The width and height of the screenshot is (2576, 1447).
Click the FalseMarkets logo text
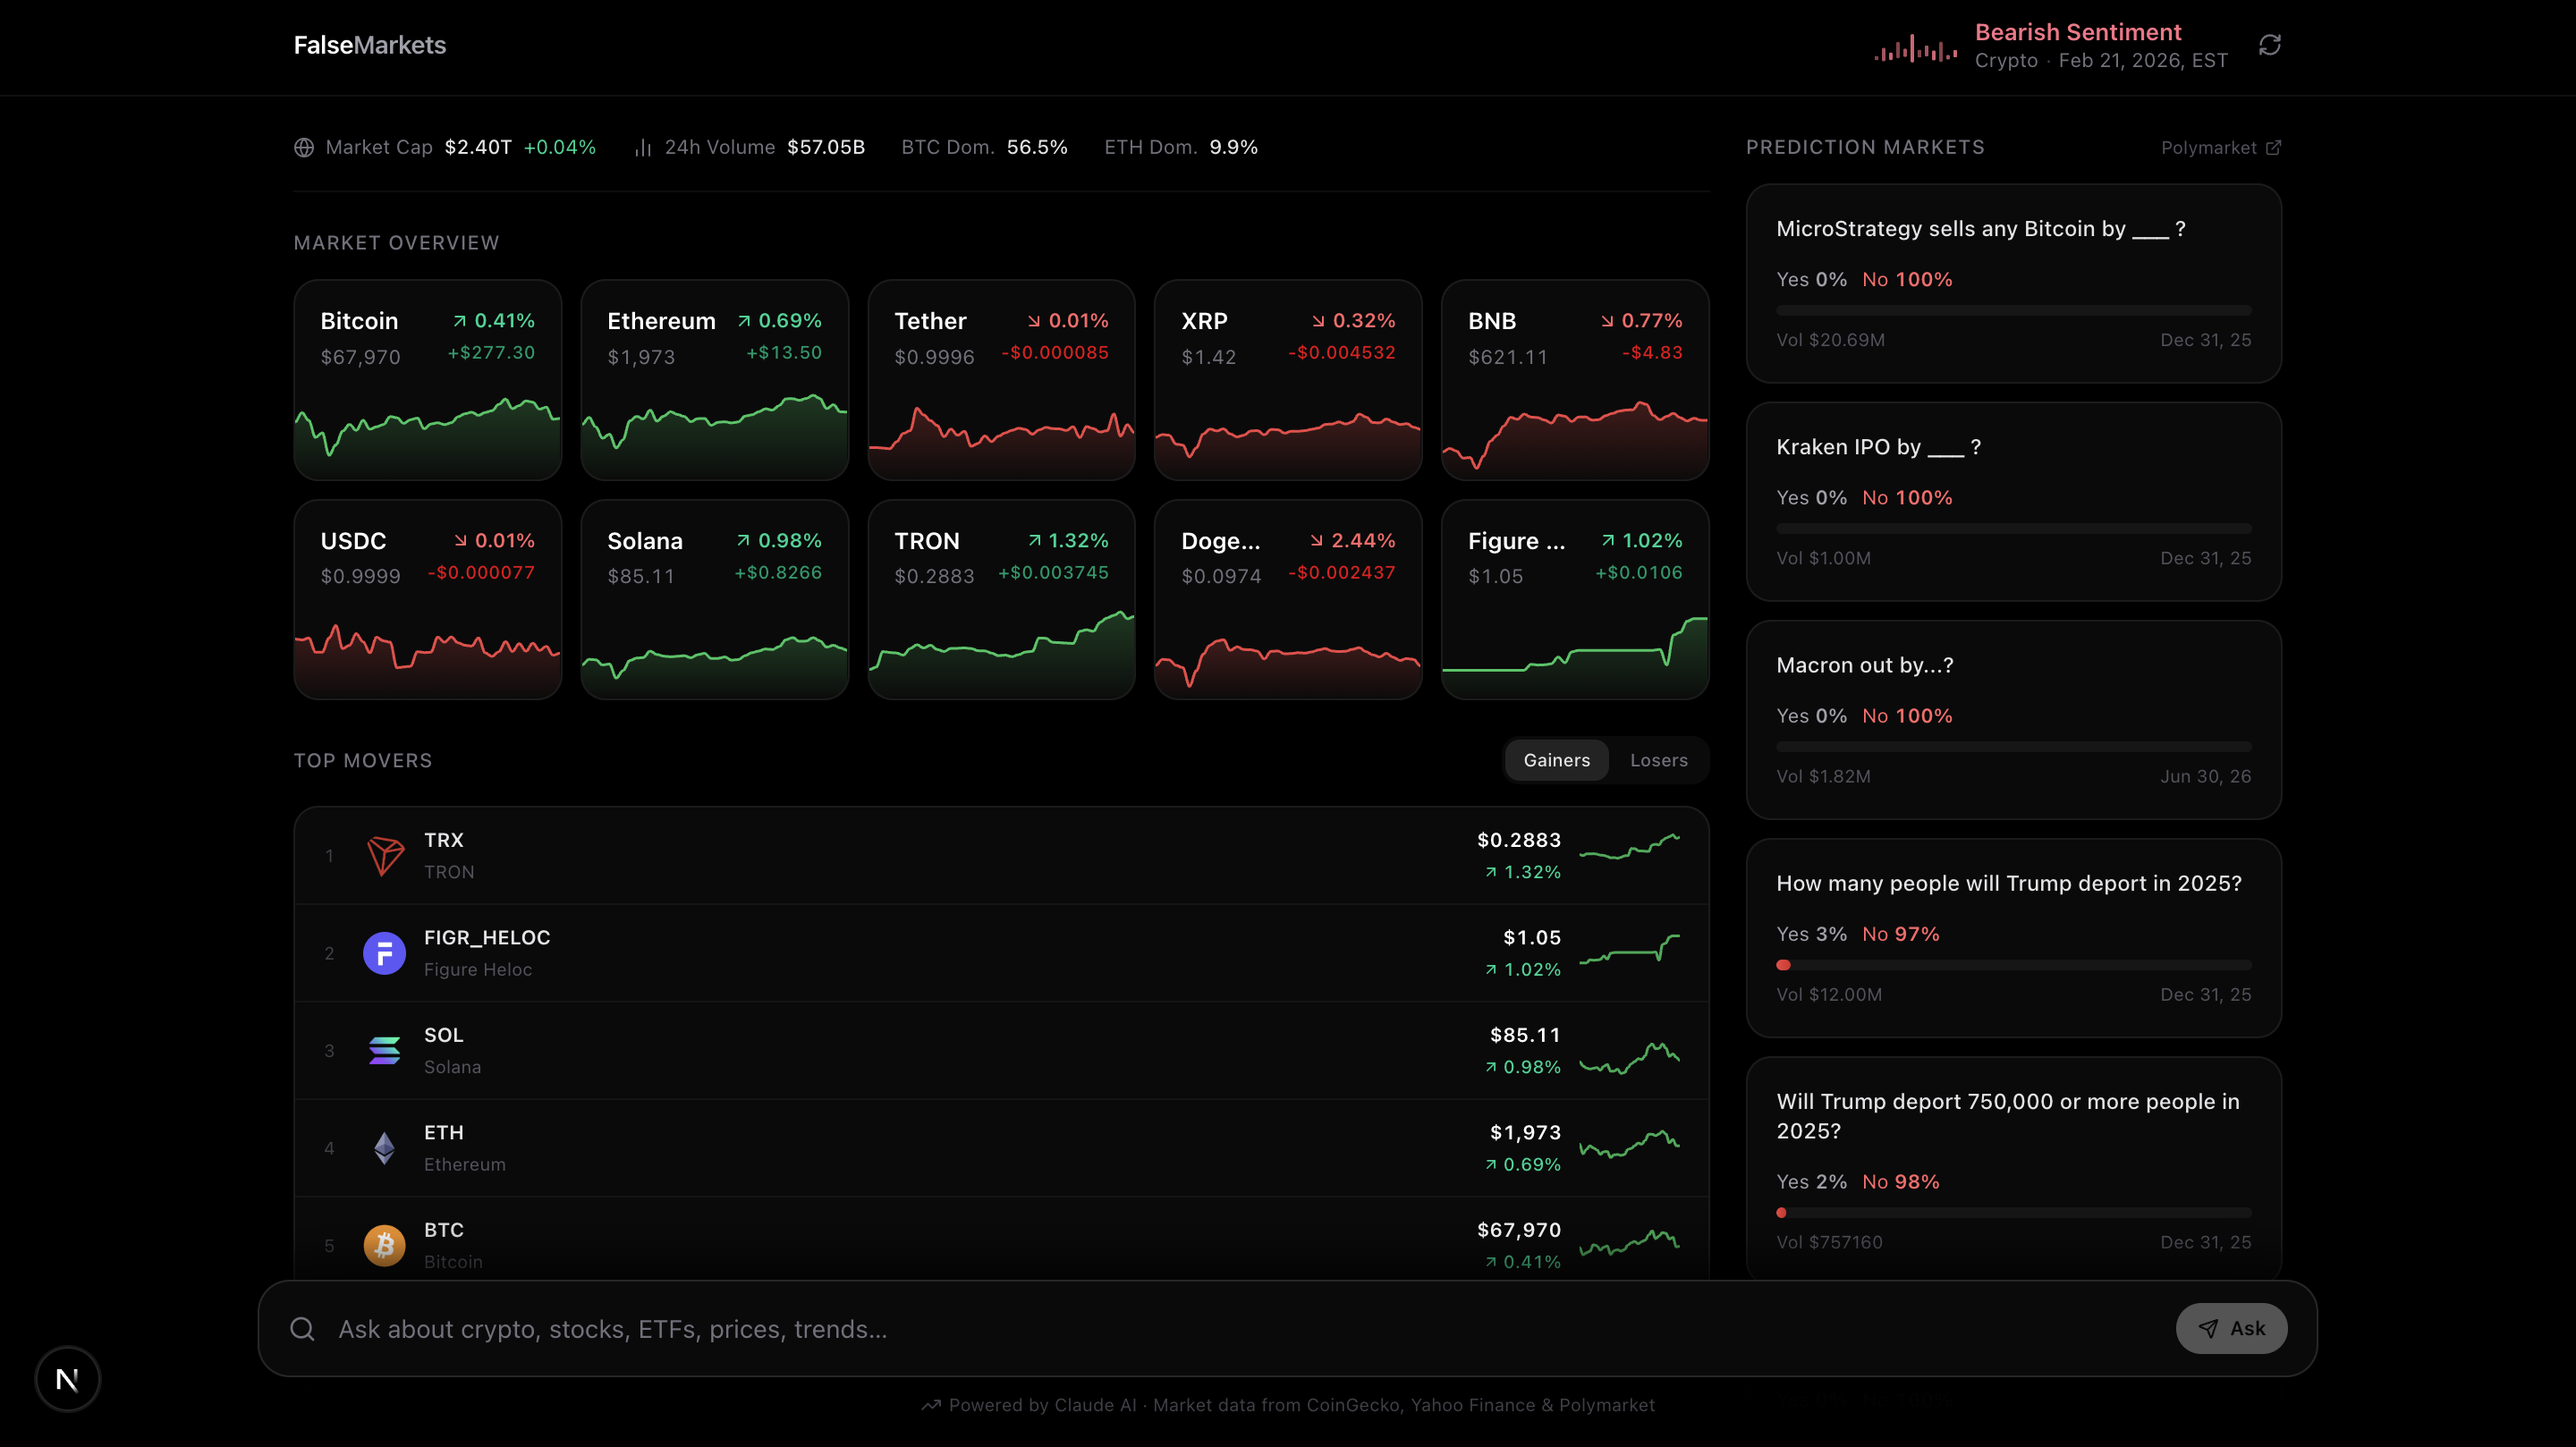click(369, 45)
